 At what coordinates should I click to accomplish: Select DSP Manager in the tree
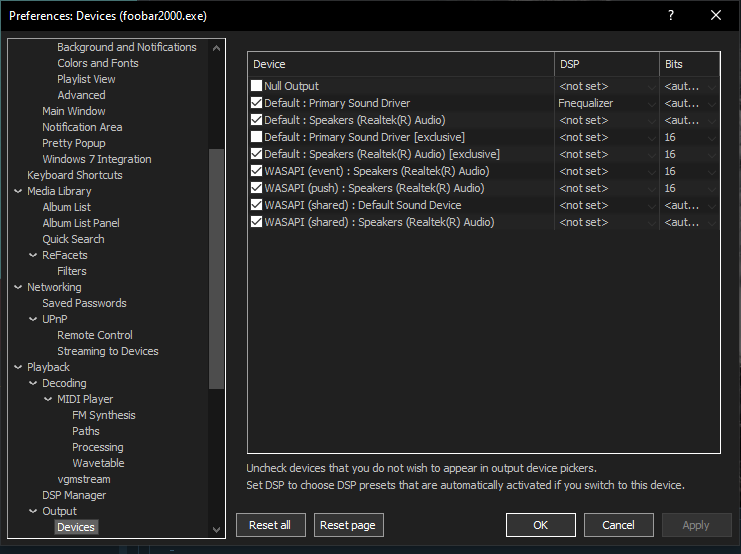[74, 495]
